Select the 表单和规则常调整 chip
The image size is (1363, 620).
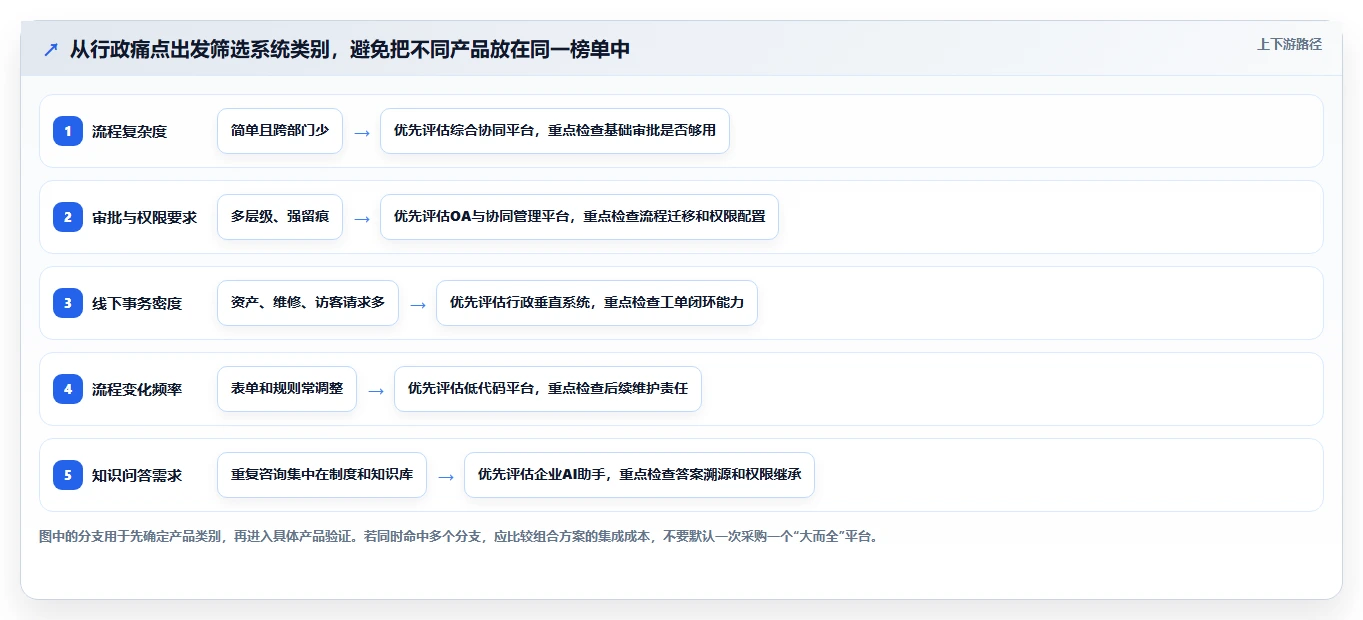tap(287, 389)
